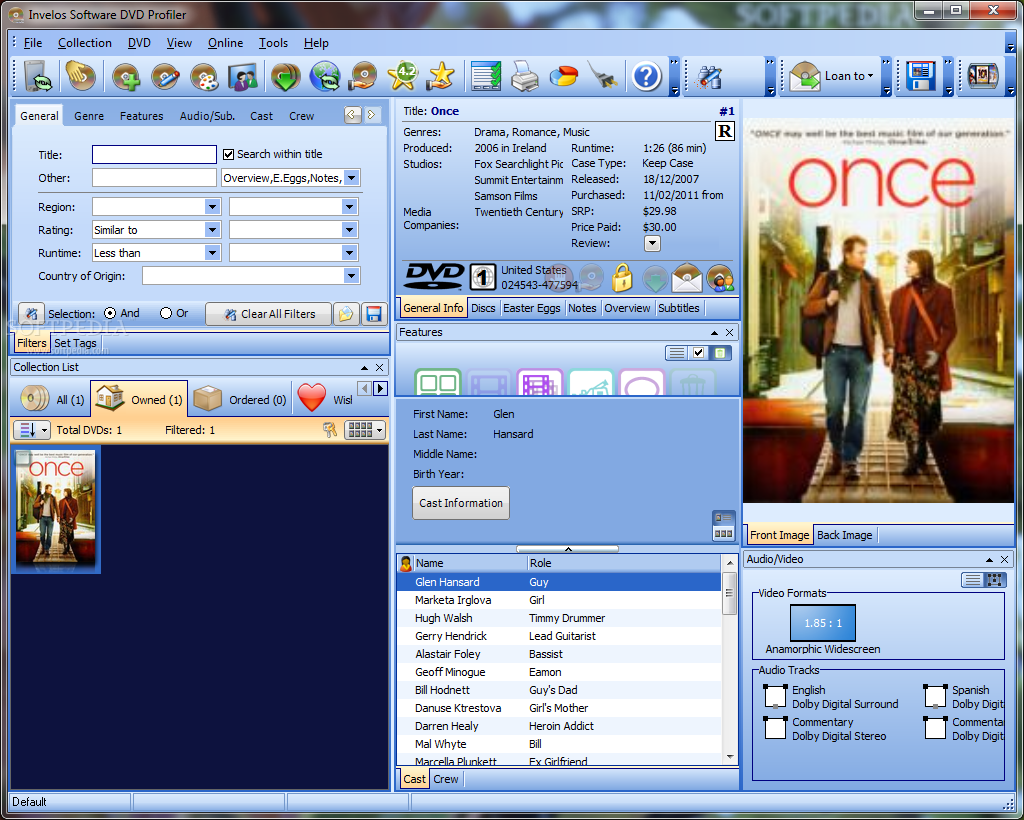Open Edit DVD with pencil disc icon
The width and height of the screenshot is (1024, 820).
pyautogui.click(x=165, y=76)
